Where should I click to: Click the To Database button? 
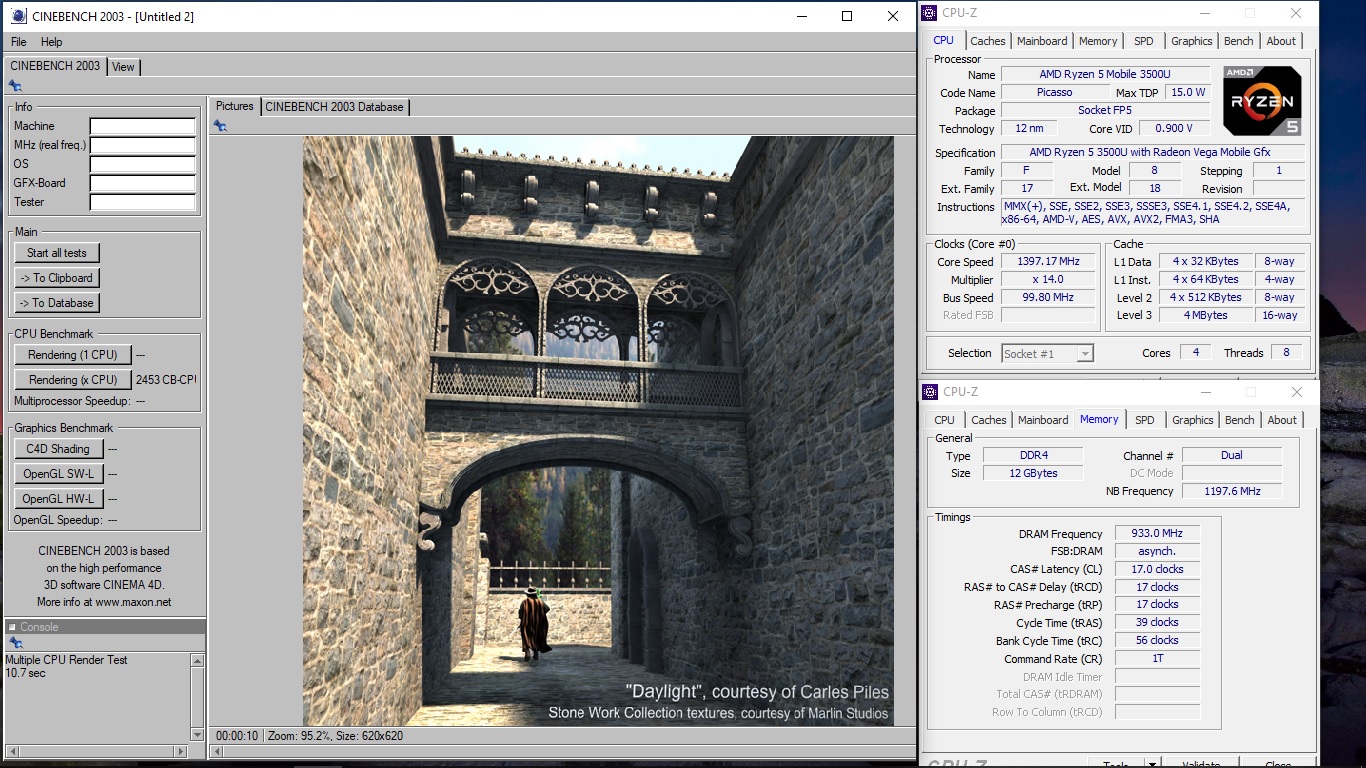(x=57, y=303)
